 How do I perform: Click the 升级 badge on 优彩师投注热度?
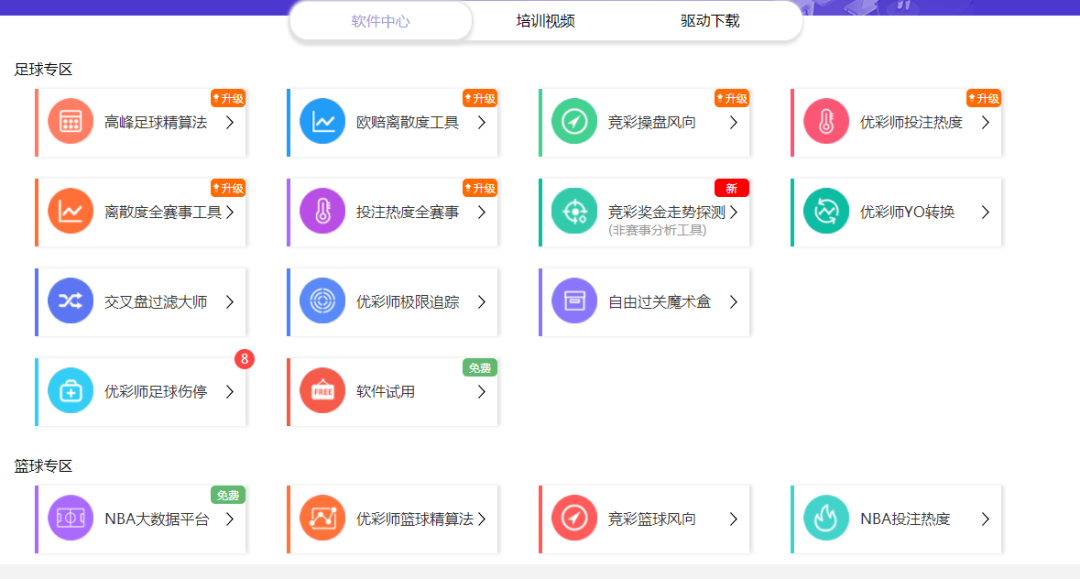[984, 98]
